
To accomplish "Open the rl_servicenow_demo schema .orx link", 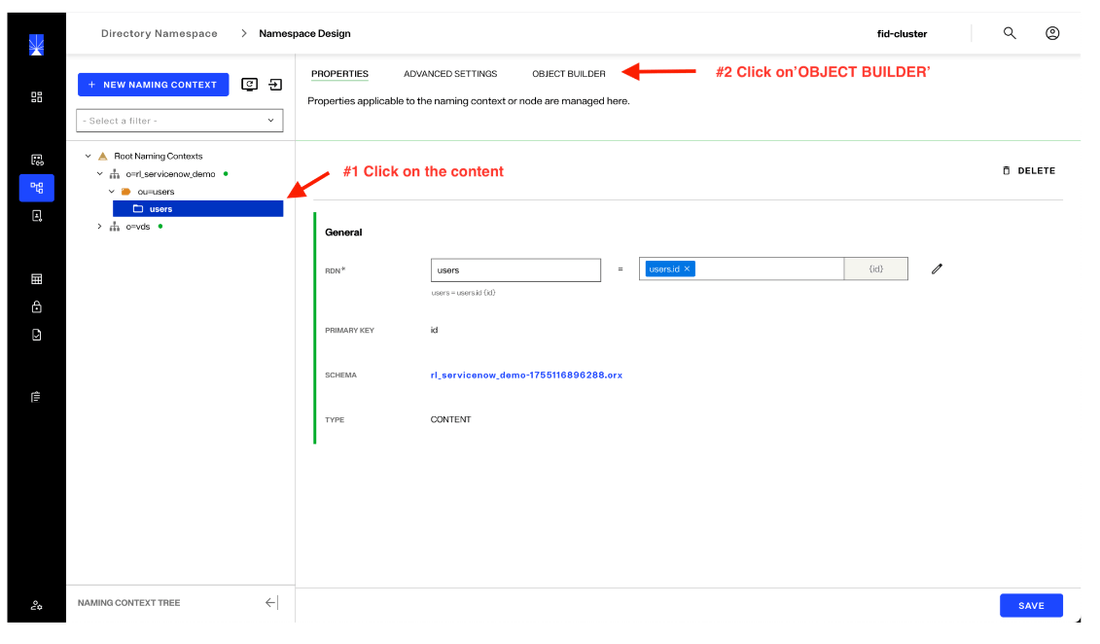I will click(x=526, y=375).
